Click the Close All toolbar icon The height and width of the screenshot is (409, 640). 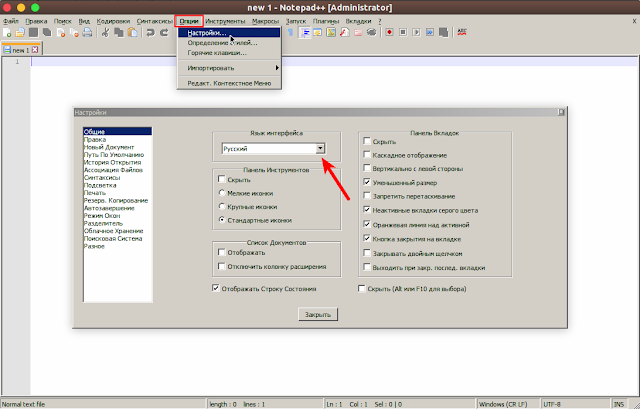pos(74,33)
